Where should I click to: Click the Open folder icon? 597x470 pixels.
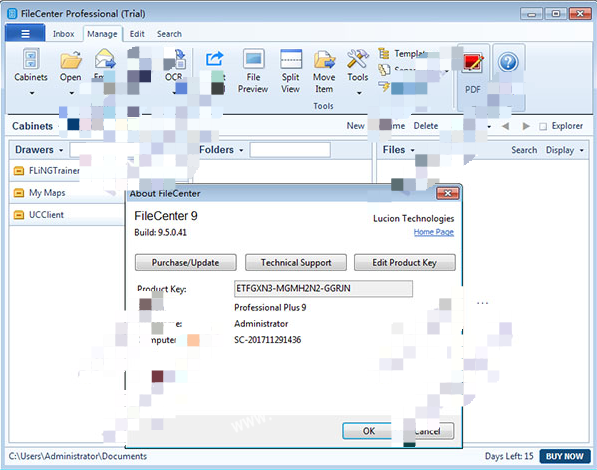click(x=71, y=60)
